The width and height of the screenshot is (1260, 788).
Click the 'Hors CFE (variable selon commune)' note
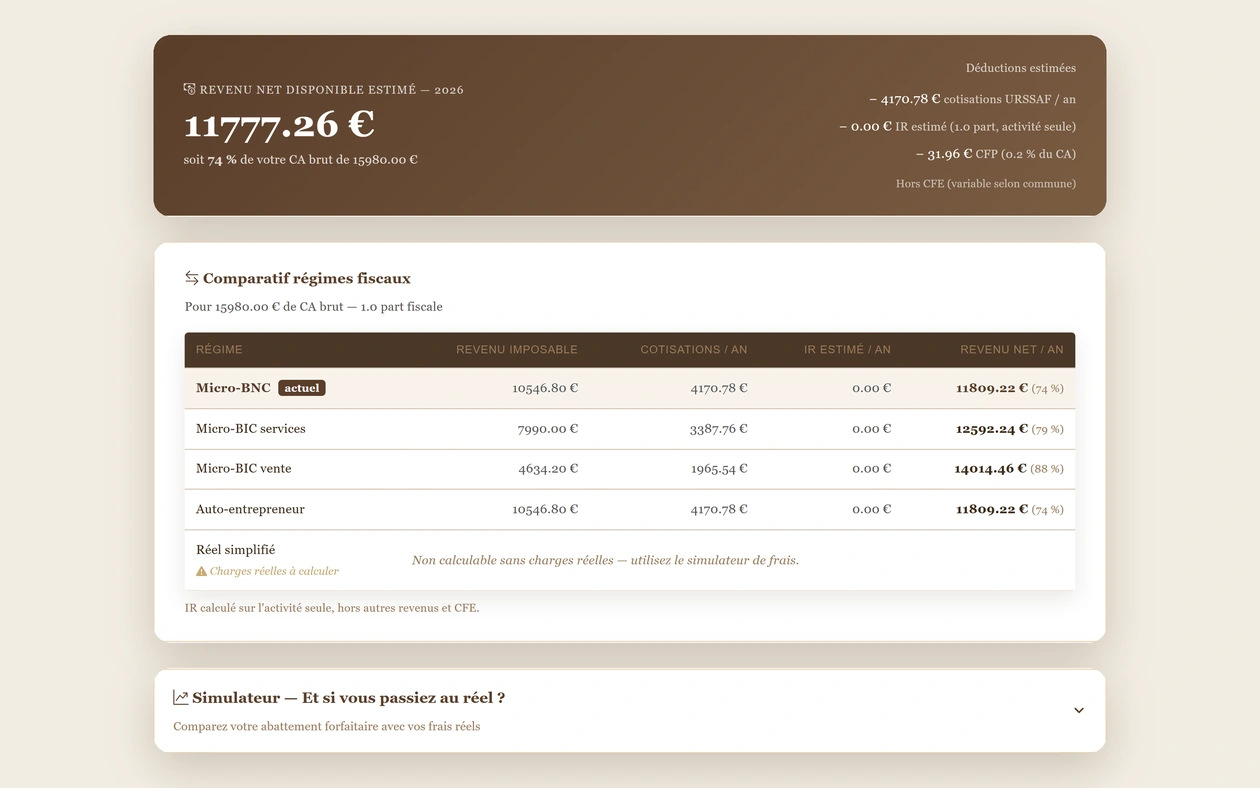coord(986,183)
